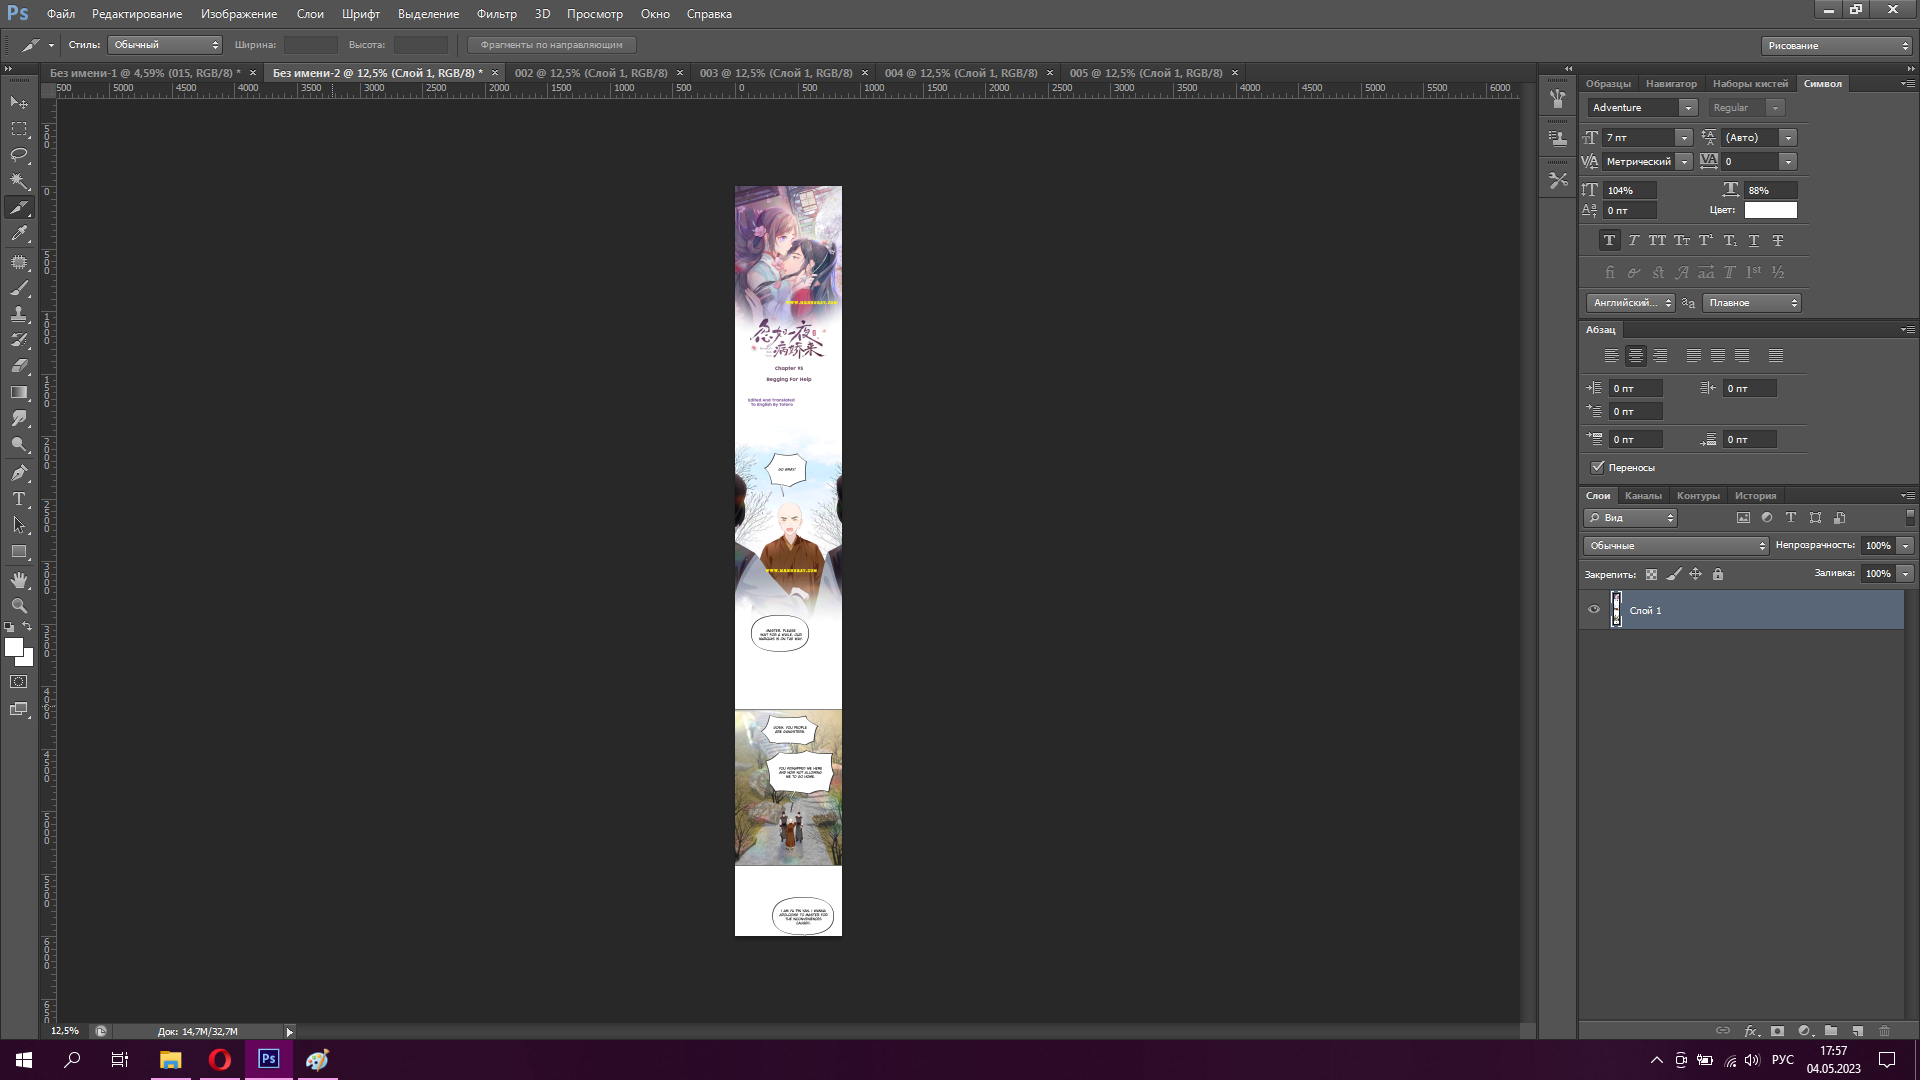Toggle lock all for layer

(1718, 574)
